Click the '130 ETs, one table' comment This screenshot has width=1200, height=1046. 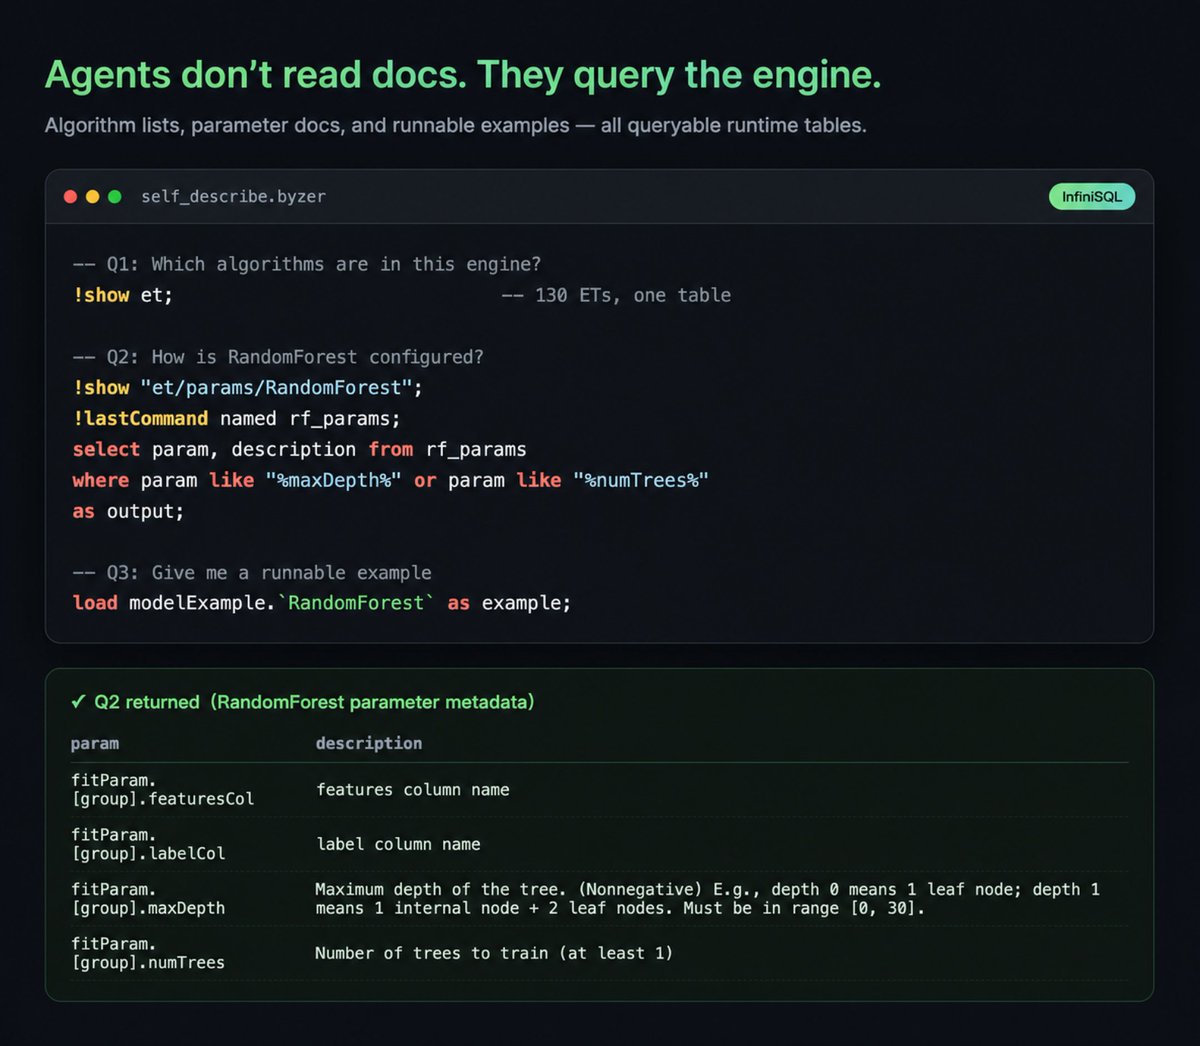pos(616,295)
